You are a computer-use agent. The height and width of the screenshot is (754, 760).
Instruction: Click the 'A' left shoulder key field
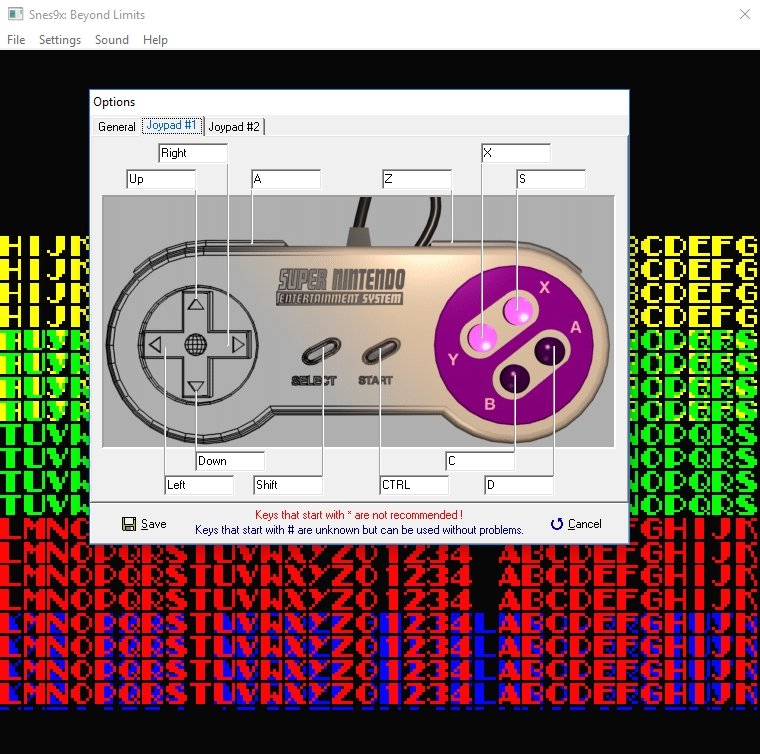[x=286, y=179]
